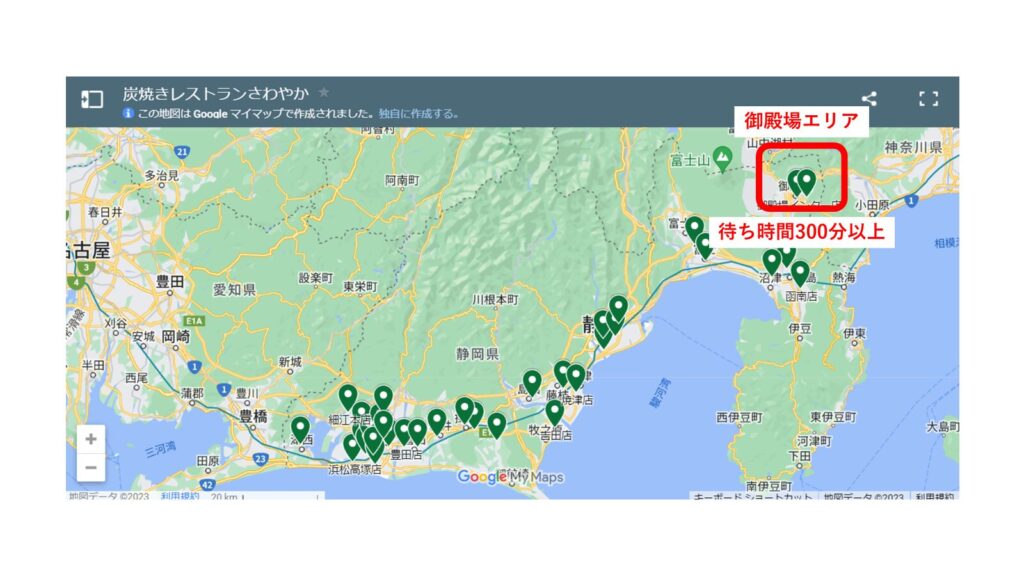The height and width of the screenshot is (576, 1024).
Task: Open the map legend side panel
Action: tap(92, 99)
